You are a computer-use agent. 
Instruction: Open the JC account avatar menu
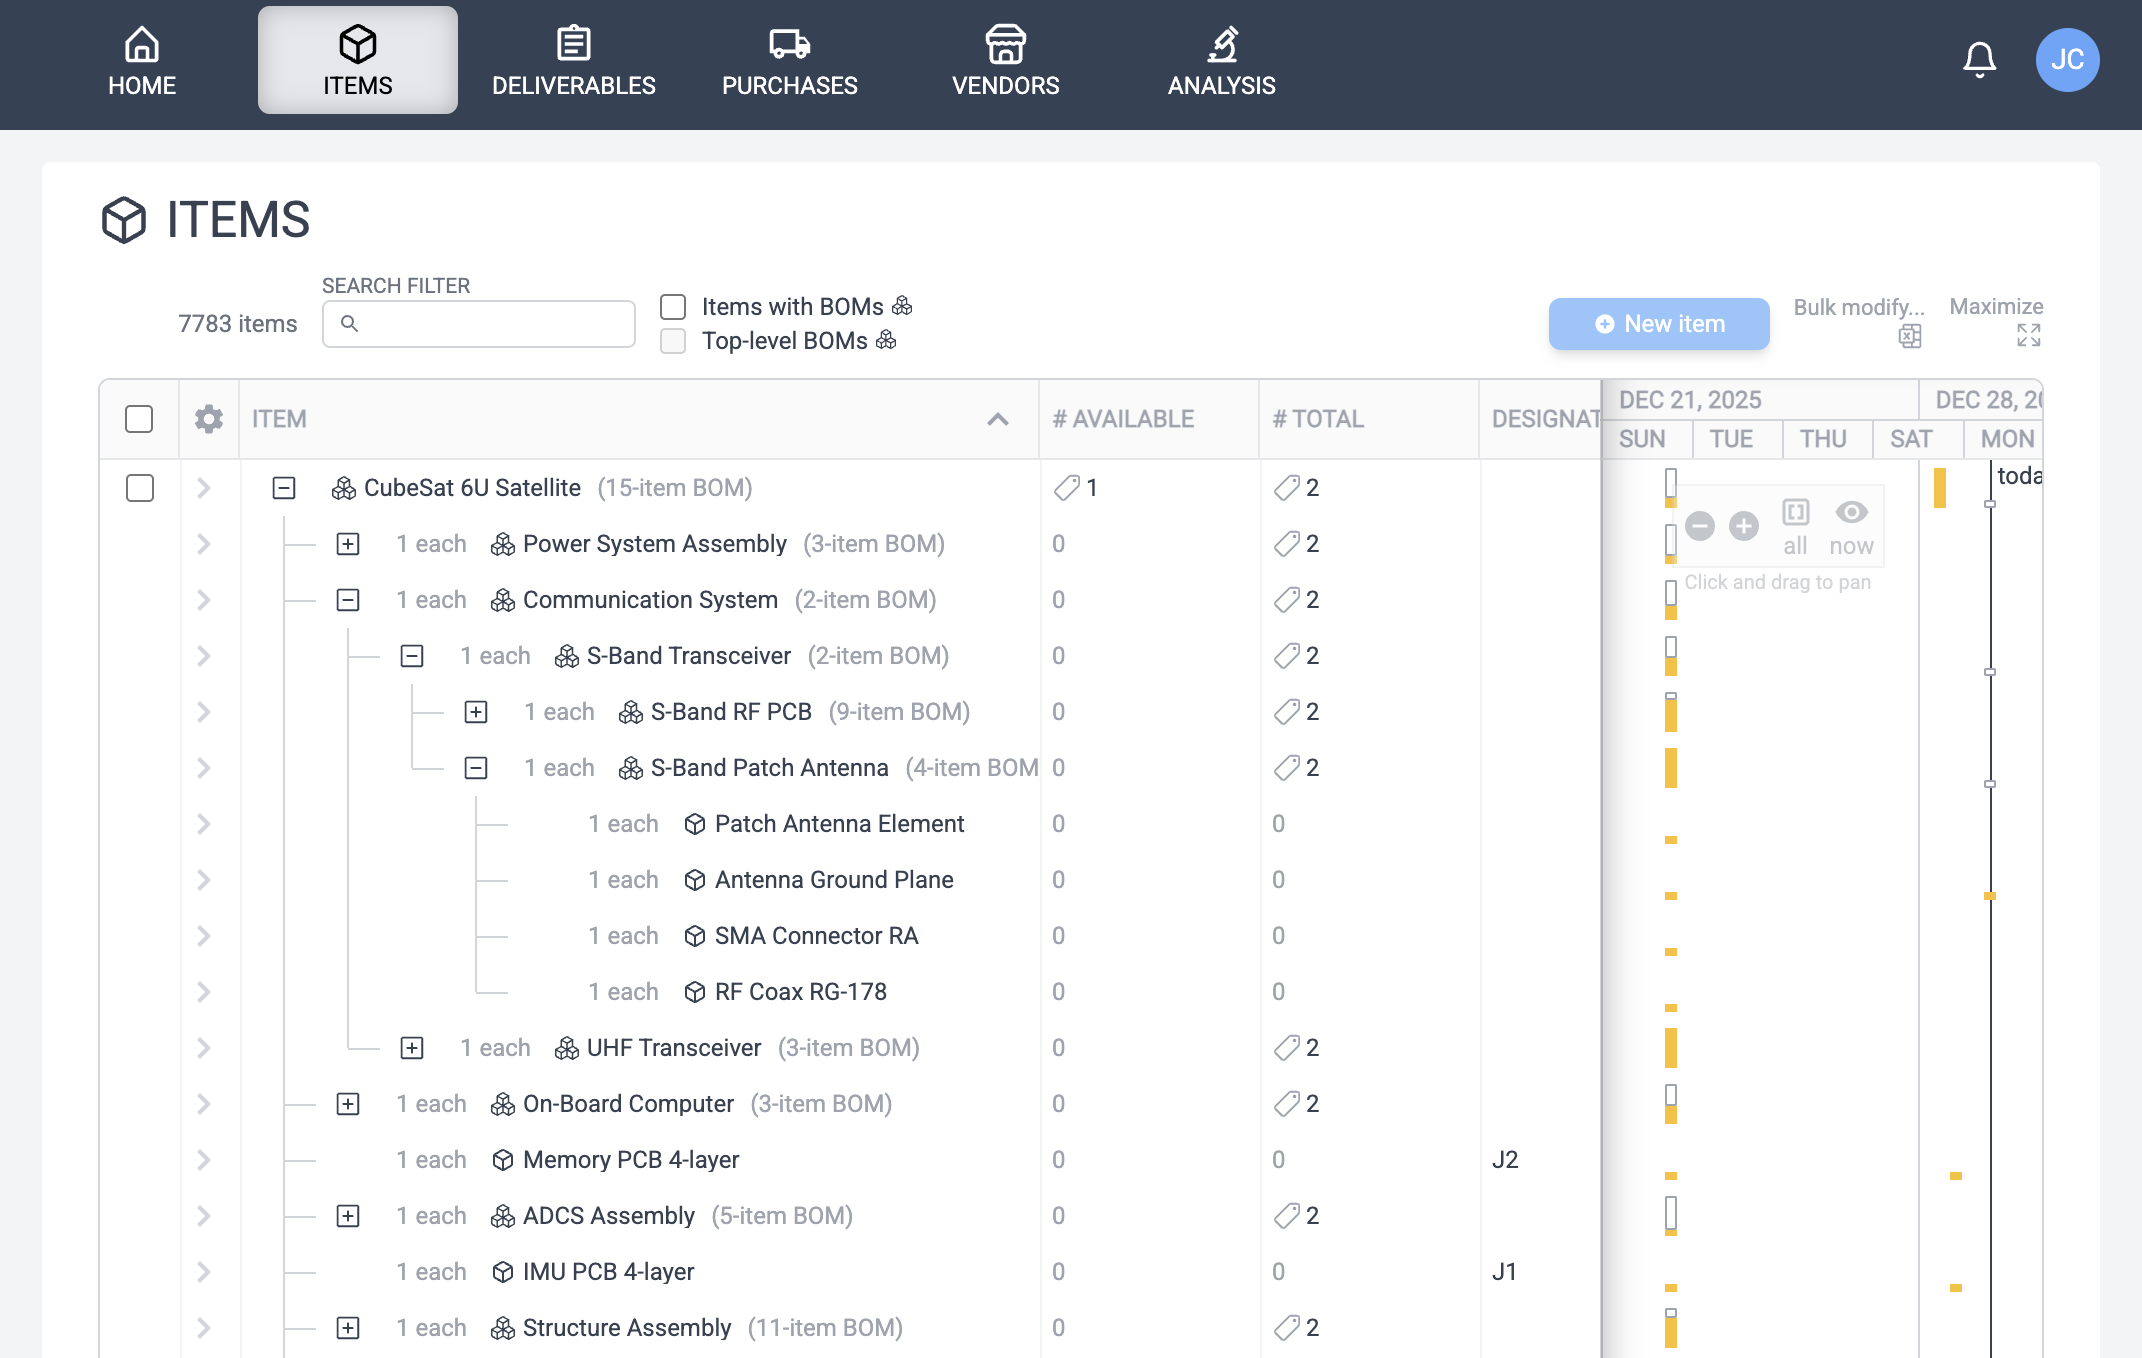[2069, 60]
